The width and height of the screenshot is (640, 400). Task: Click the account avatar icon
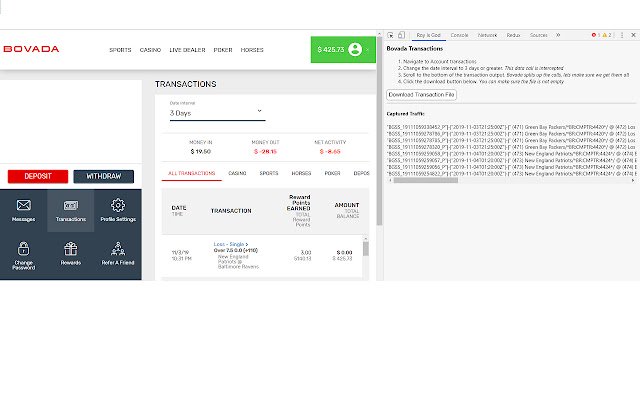click(x=355, y=49)
